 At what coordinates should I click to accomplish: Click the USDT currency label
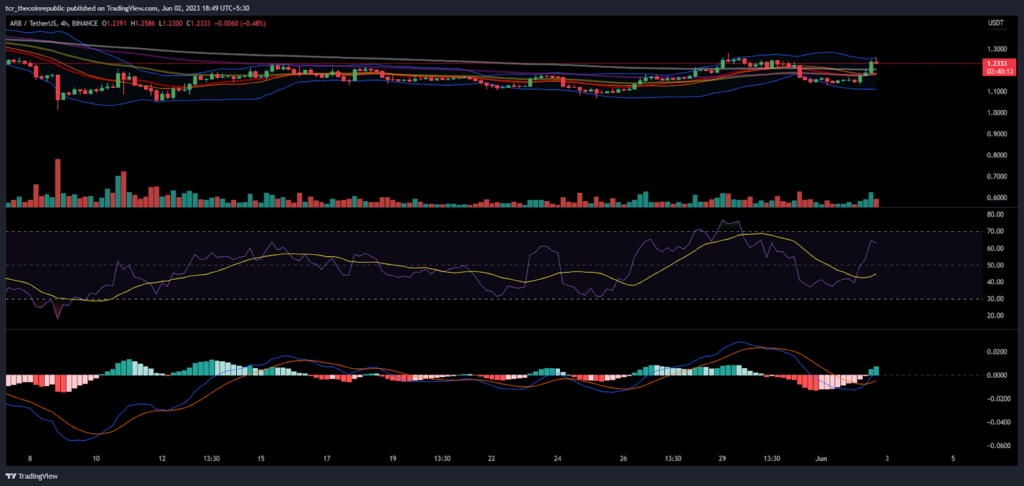[x=995, y=24]
